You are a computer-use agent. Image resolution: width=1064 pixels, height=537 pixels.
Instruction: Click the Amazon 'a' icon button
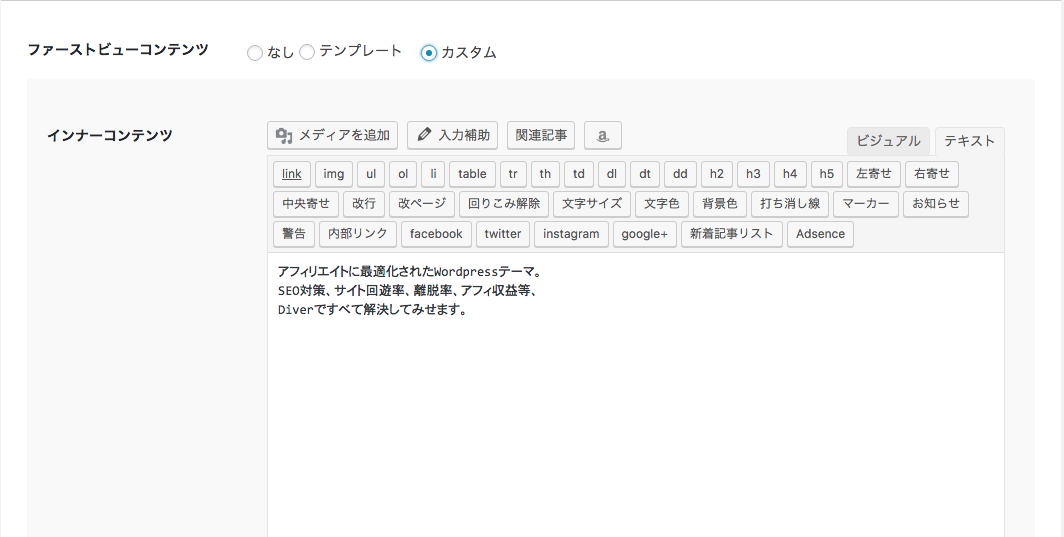pyautogui.click(x=602, y=135)
